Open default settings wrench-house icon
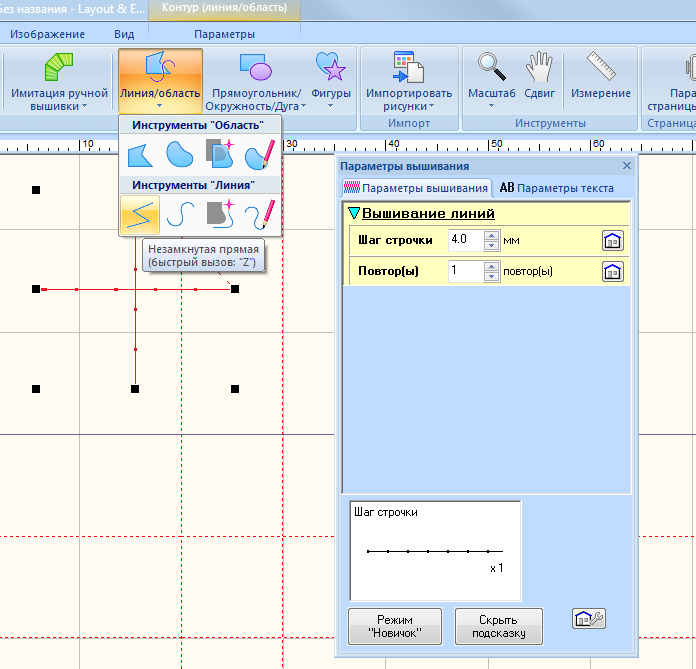 pos(588,619)
